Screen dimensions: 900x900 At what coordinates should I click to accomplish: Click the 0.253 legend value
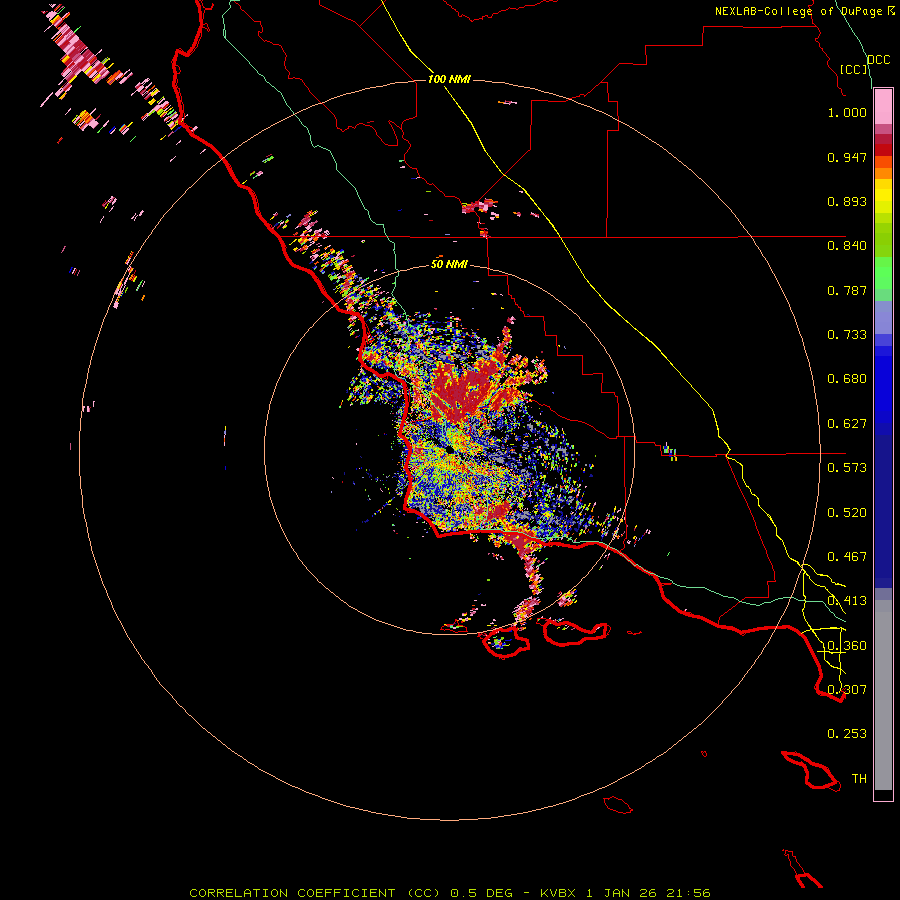tap(847, 734)
